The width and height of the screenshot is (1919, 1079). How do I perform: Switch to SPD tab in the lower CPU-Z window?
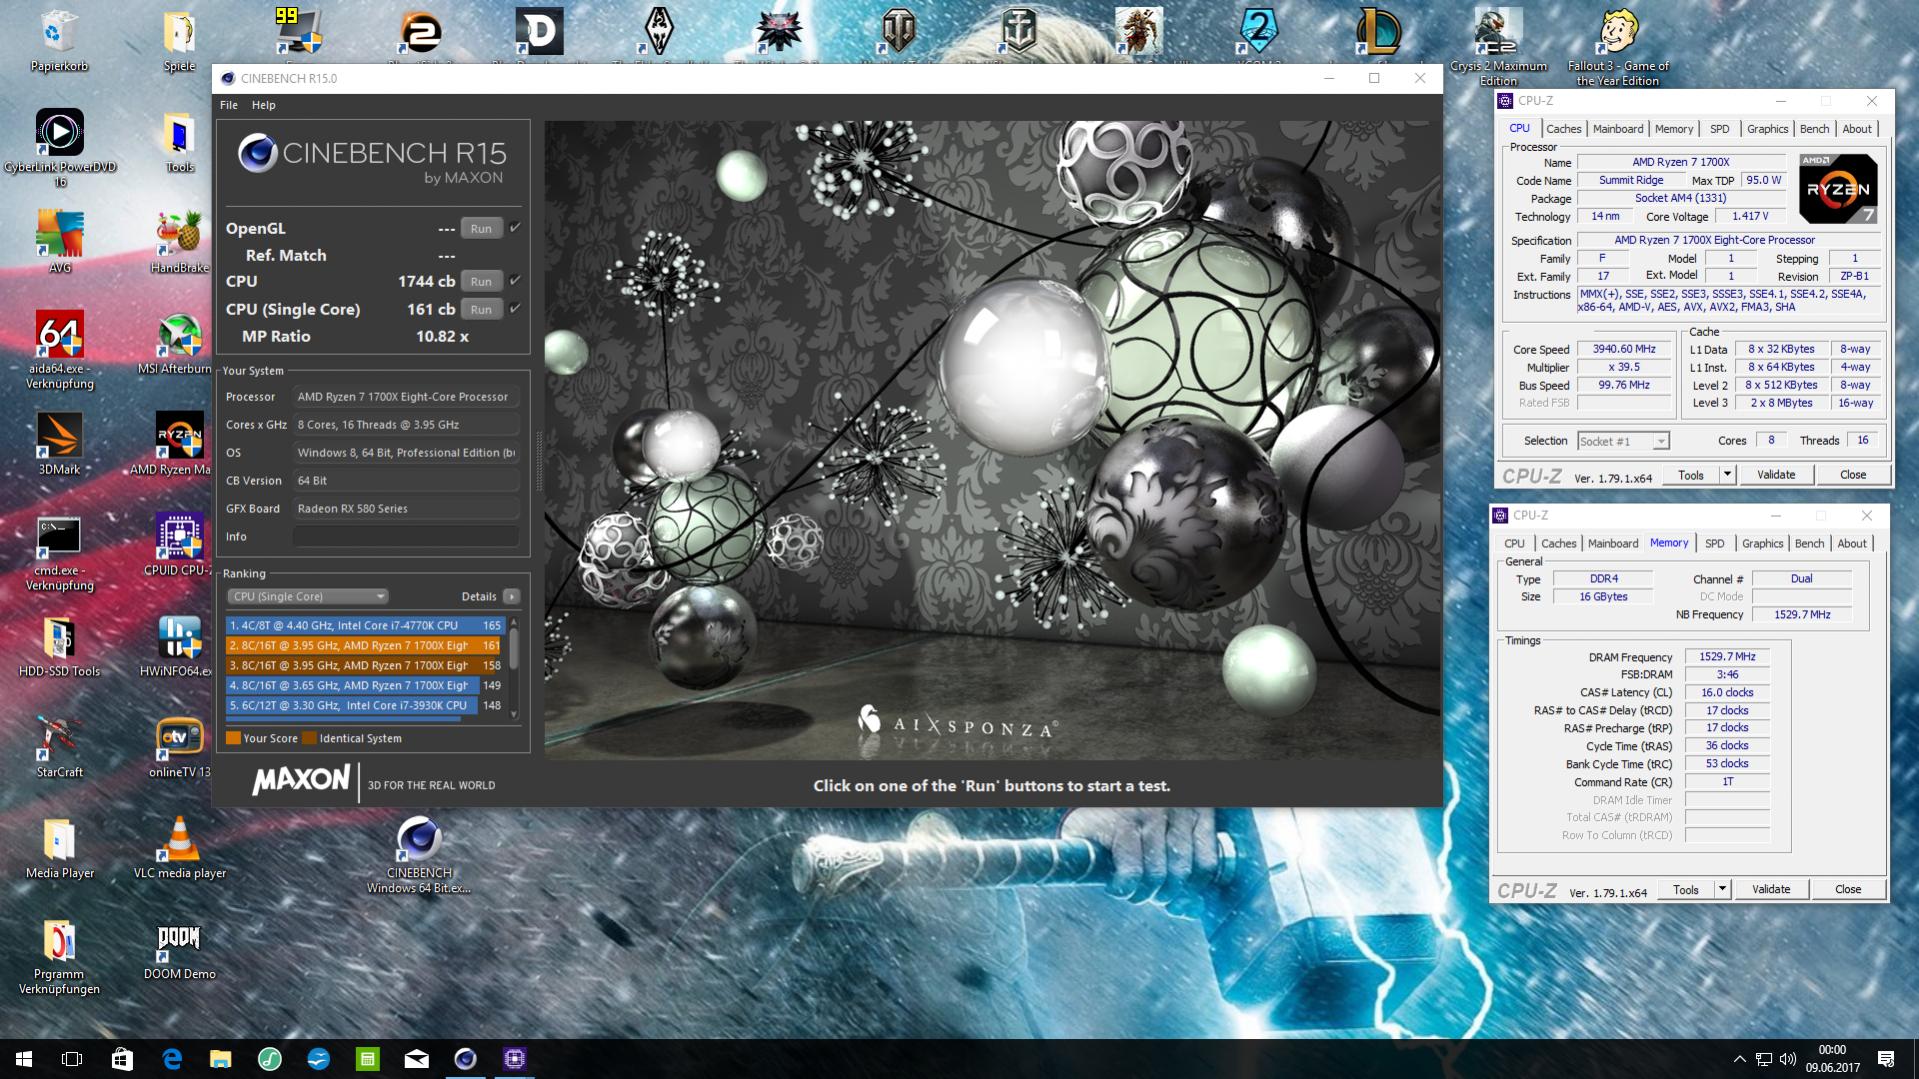[1715, 544]
